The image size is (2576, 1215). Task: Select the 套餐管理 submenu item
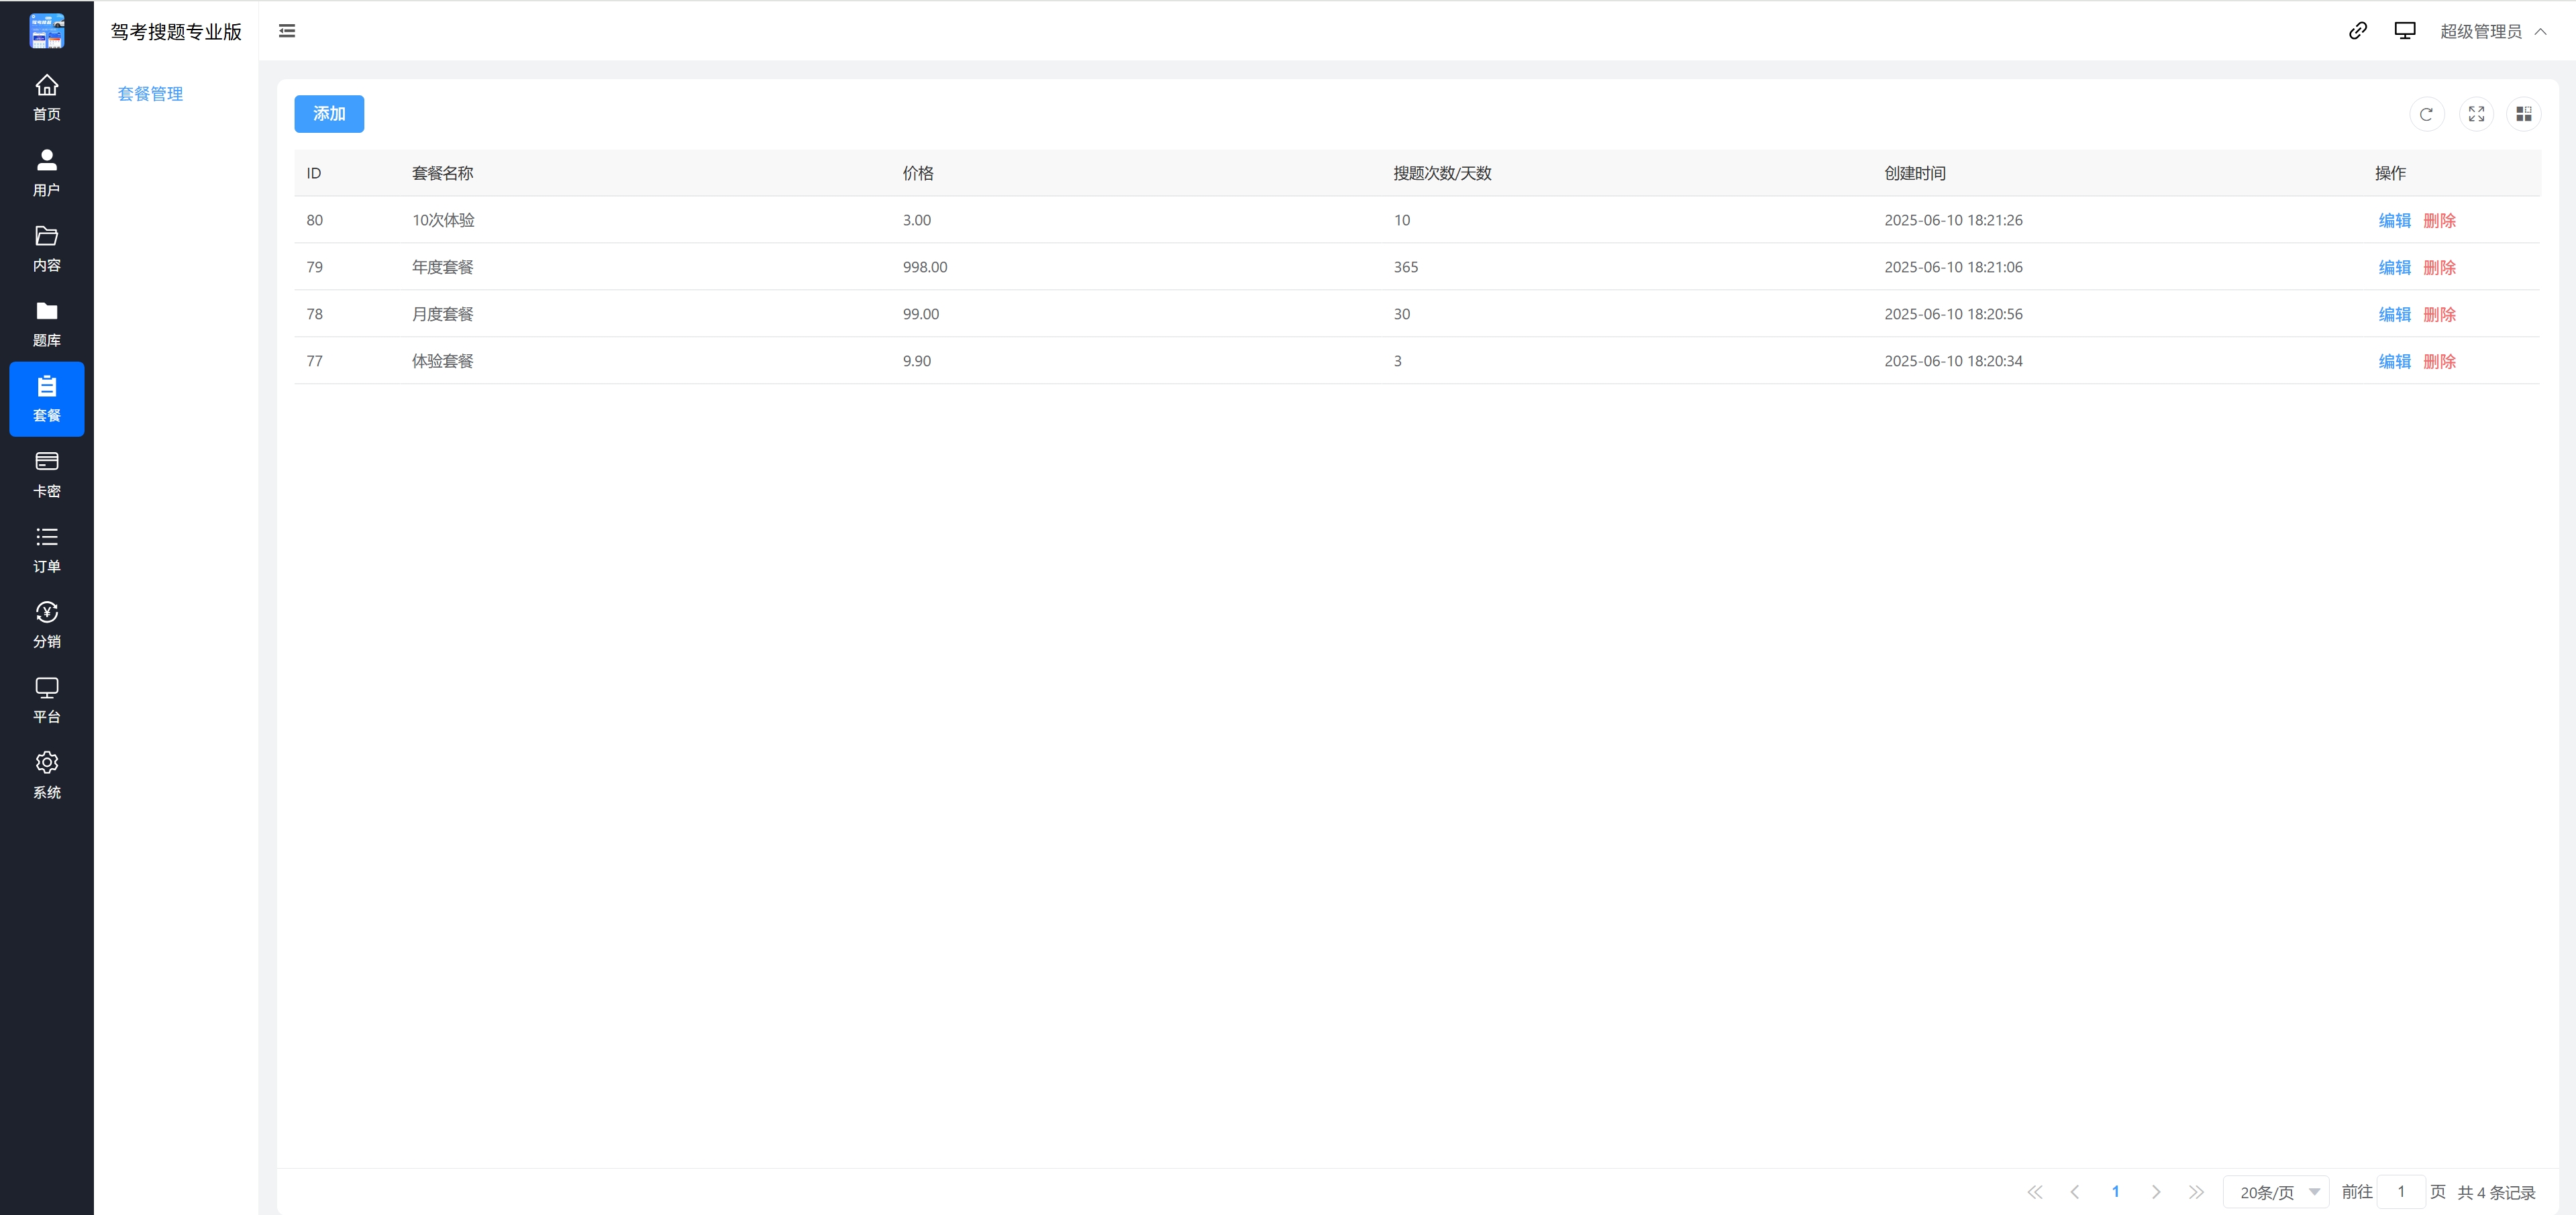tap(151, 94)
